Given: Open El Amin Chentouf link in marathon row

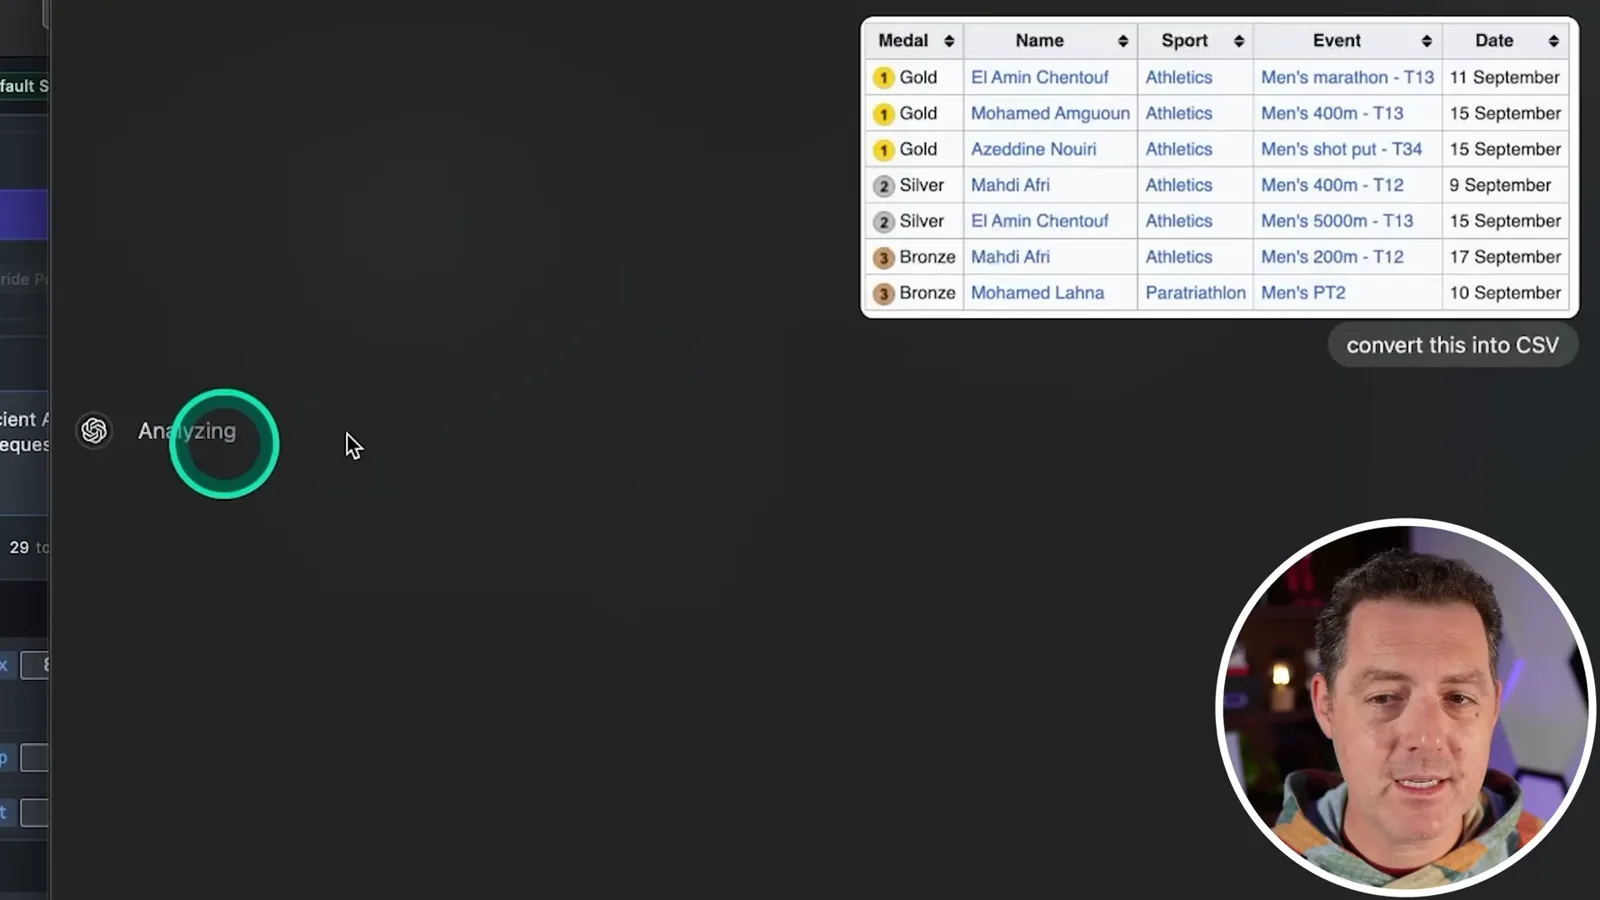Looking at the screenshot, I should (x=1039, y=77).
